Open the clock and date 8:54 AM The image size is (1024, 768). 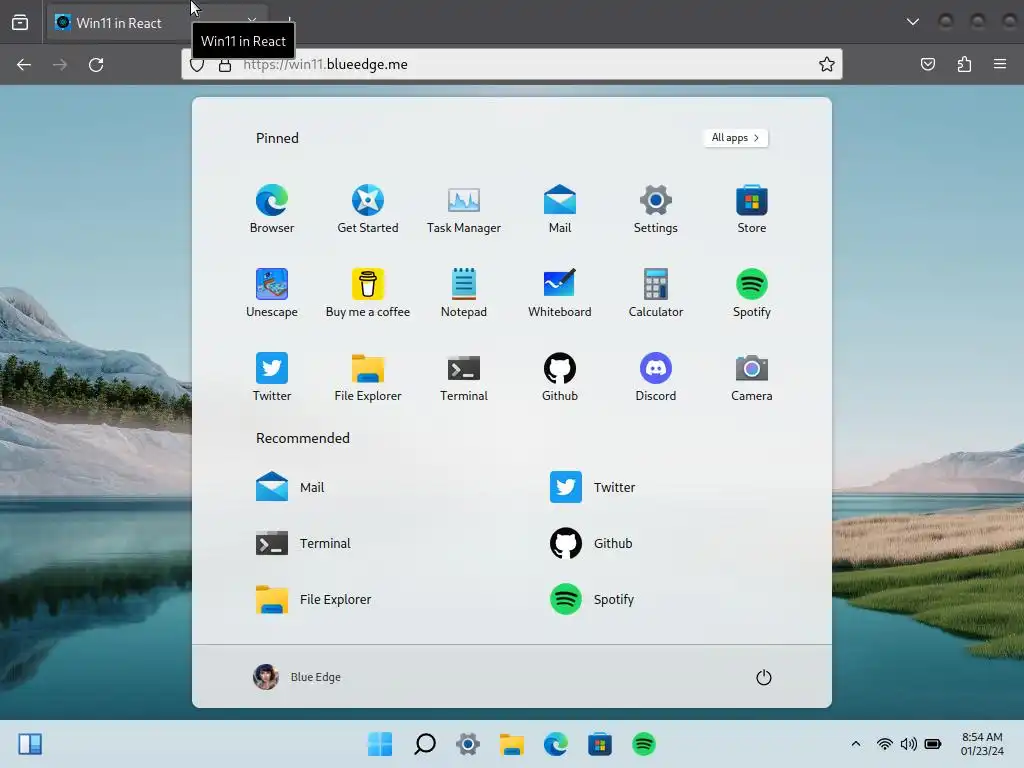(x=982, y=744)
